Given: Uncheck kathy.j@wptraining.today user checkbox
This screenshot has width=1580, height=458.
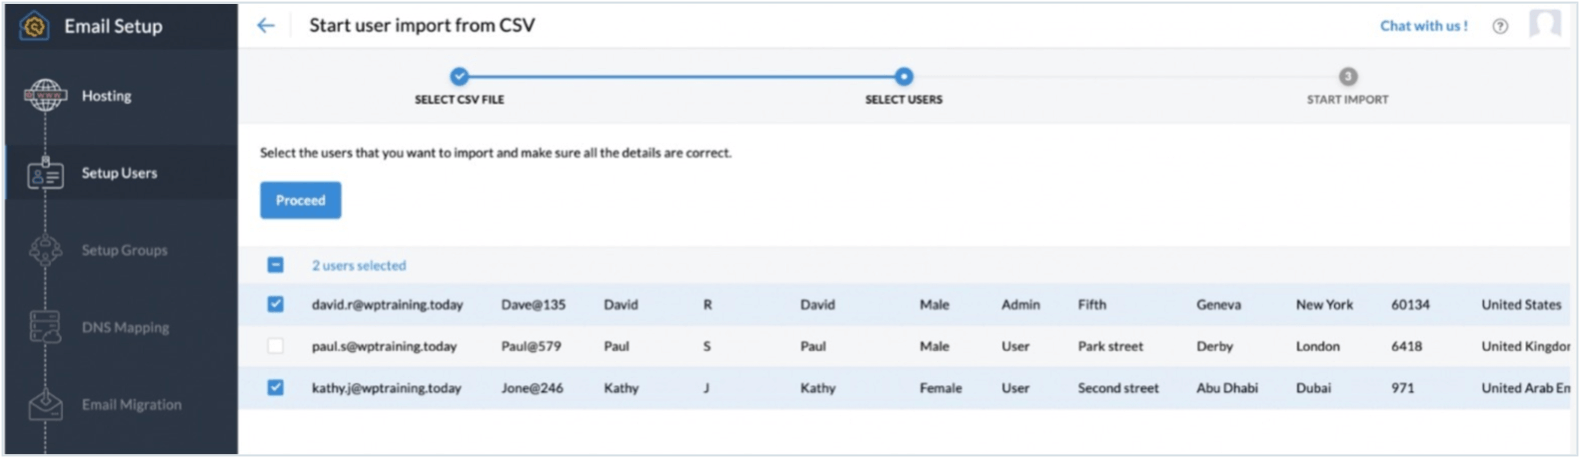Looking at the screenshot, I should (275, 387).
